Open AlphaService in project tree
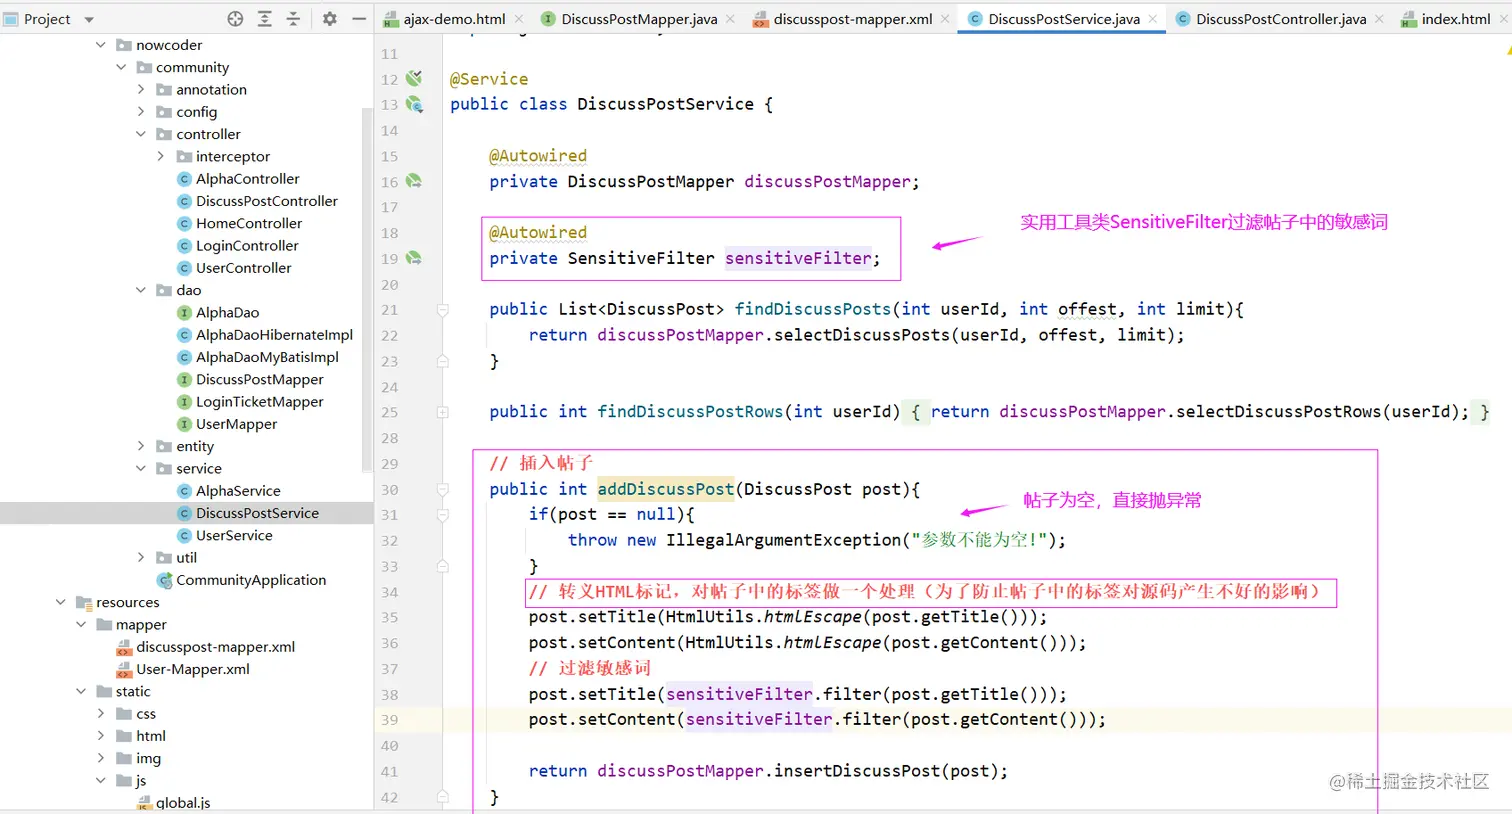 point(238,491)
